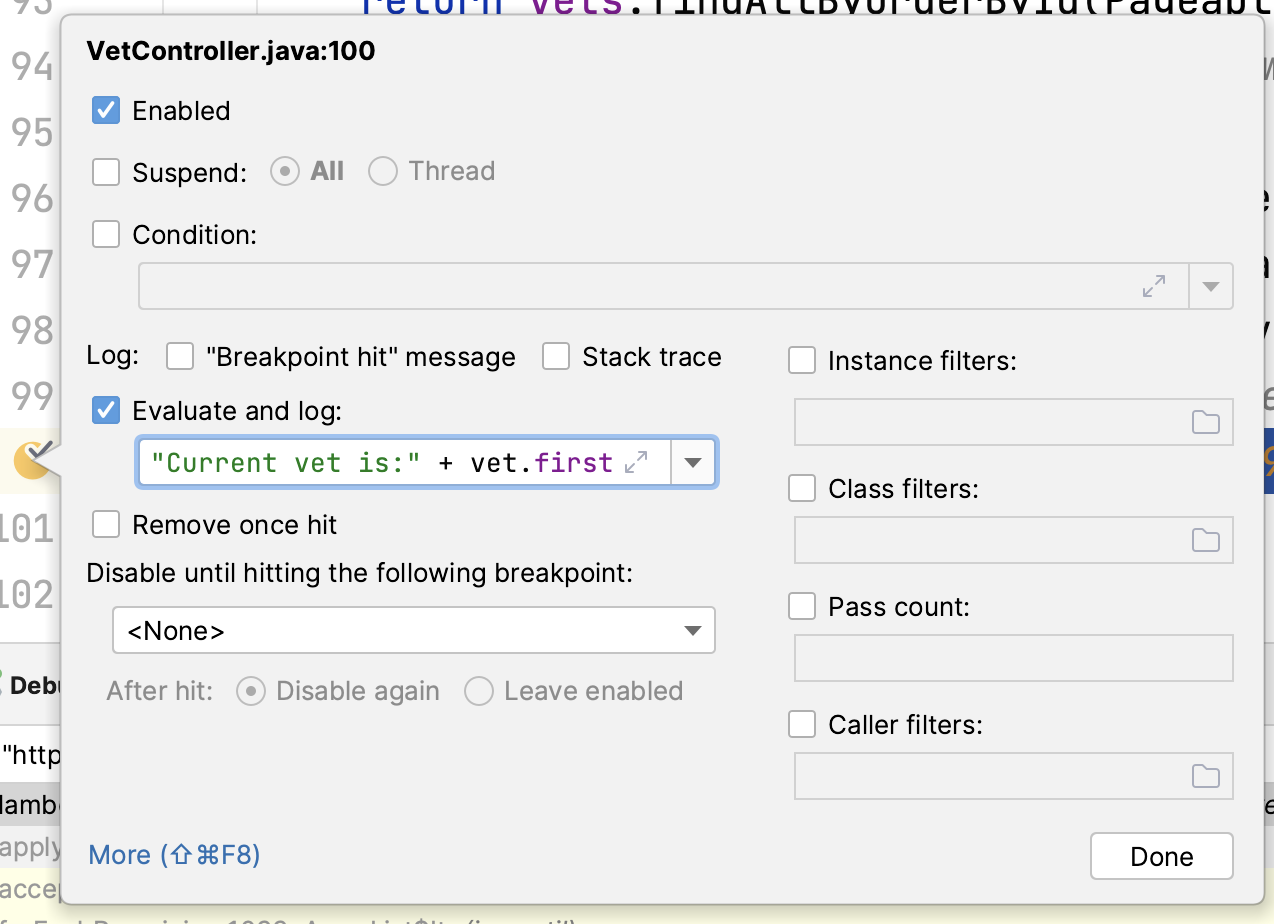The height and width of the screenshot is (924, 1274).
Task: Open the Caller filters folder chooser
Action: click(1206, 776)
